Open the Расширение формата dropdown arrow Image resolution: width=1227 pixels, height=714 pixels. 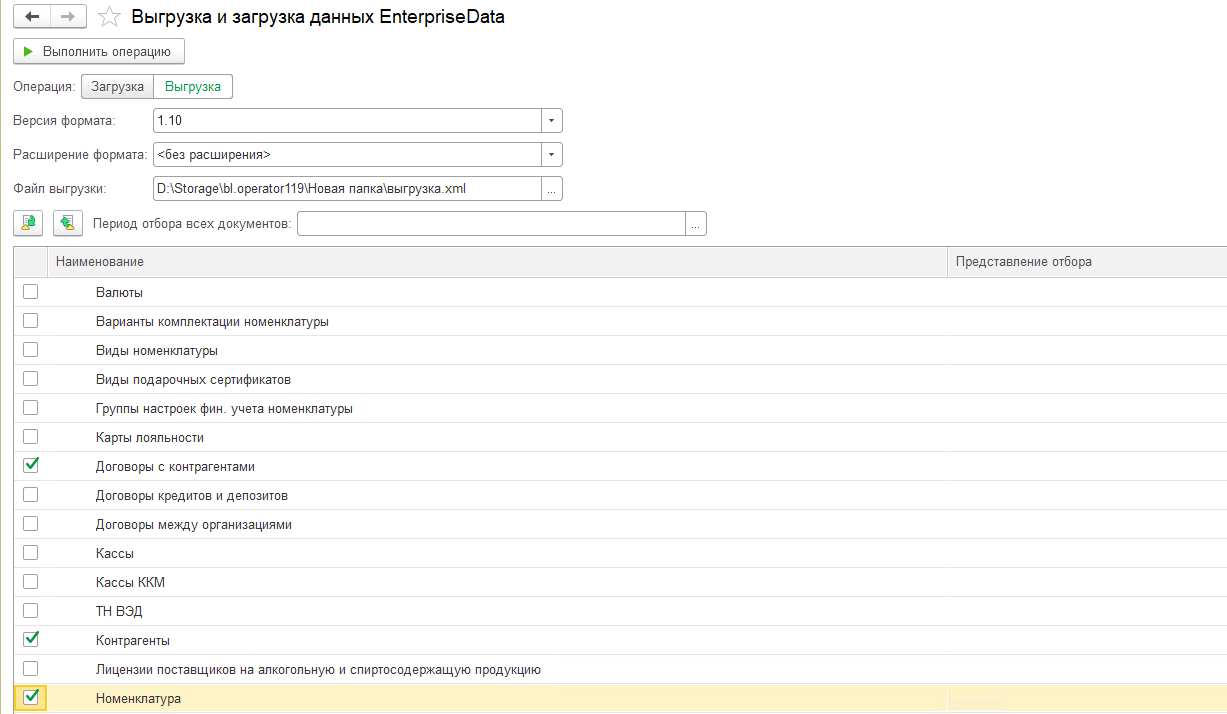tap(552, 155)
